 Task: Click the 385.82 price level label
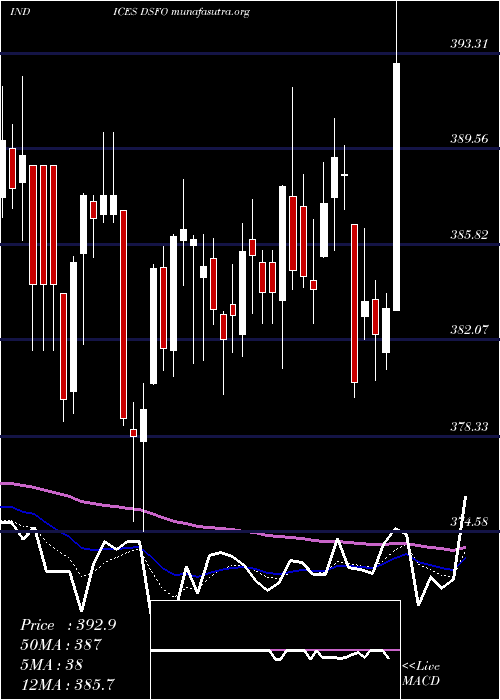[469, 234]
